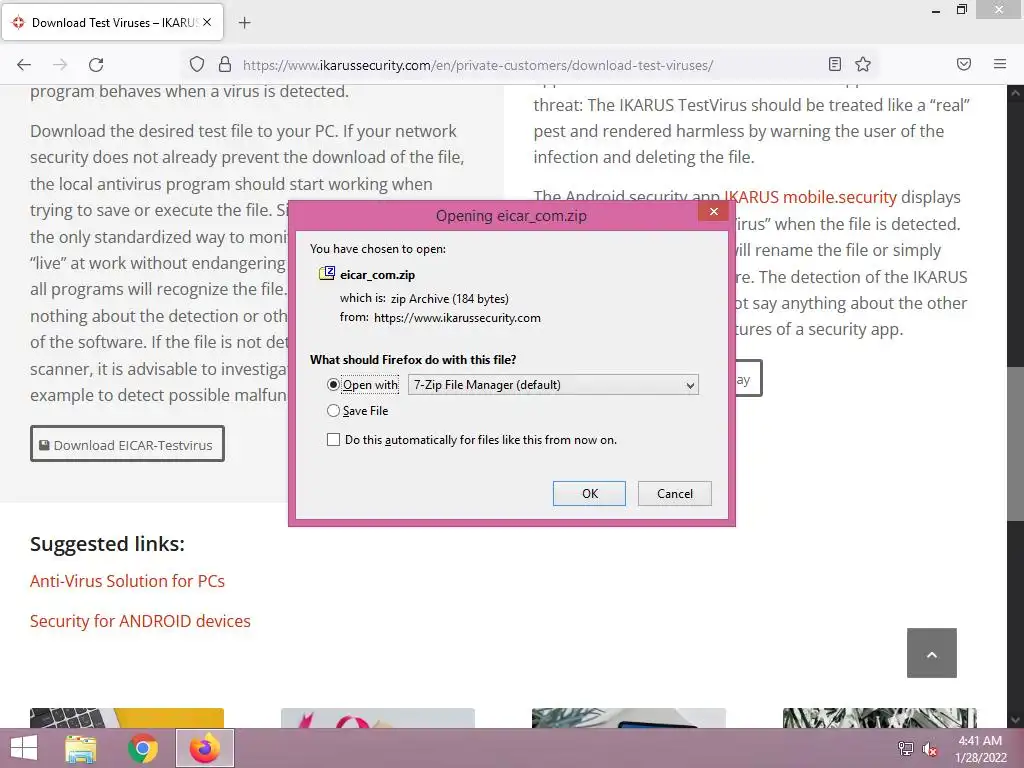
Task: Click the Firefox forward arrow button
Action: tap(60, 65)
